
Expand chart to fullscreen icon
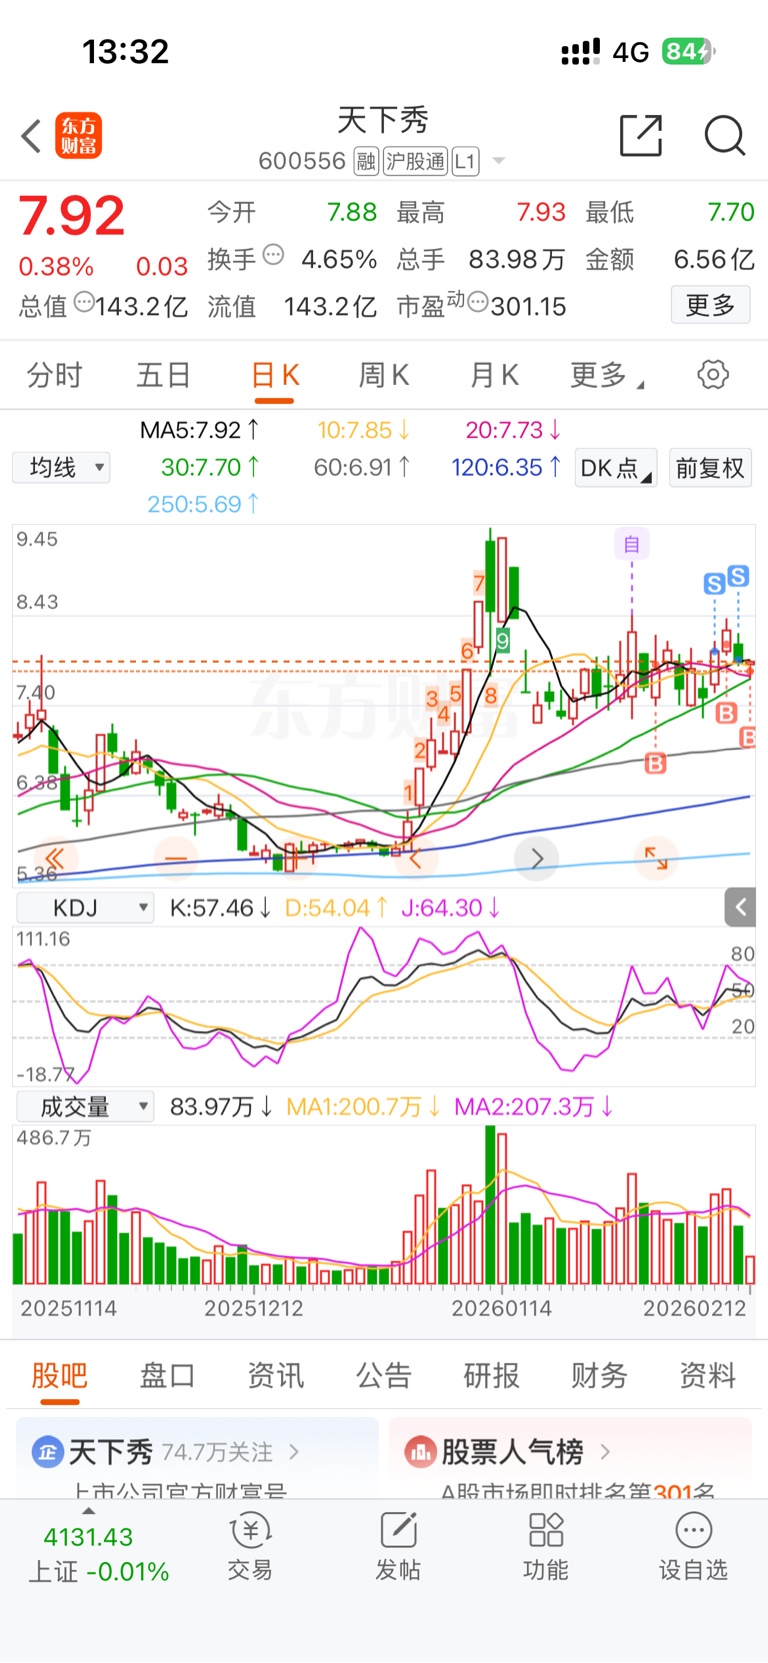click(x=656, y=857)
